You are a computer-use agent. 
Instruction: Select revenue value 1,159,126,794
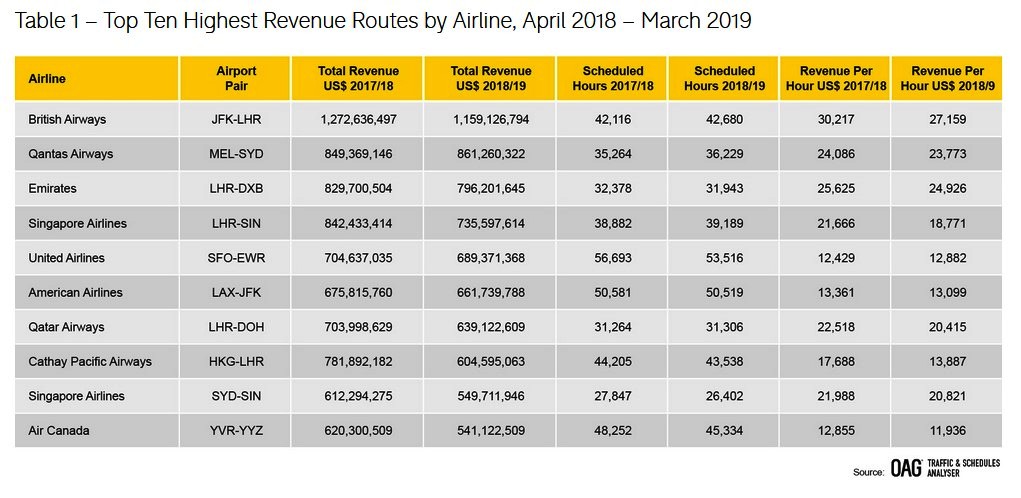(x=491, y=120)
